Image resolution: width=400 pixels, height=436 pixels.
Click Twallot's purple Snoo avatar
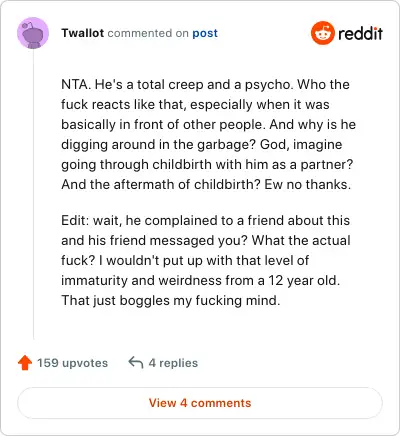[x=33, y=33]
